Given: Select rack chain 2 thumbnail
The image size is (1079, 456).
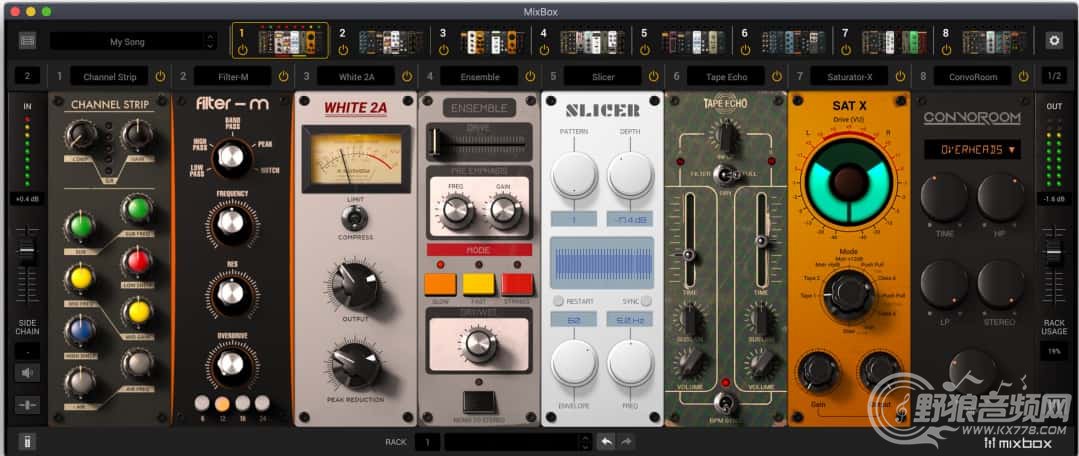Looking at the screenshot, I should tap(390, 41).
